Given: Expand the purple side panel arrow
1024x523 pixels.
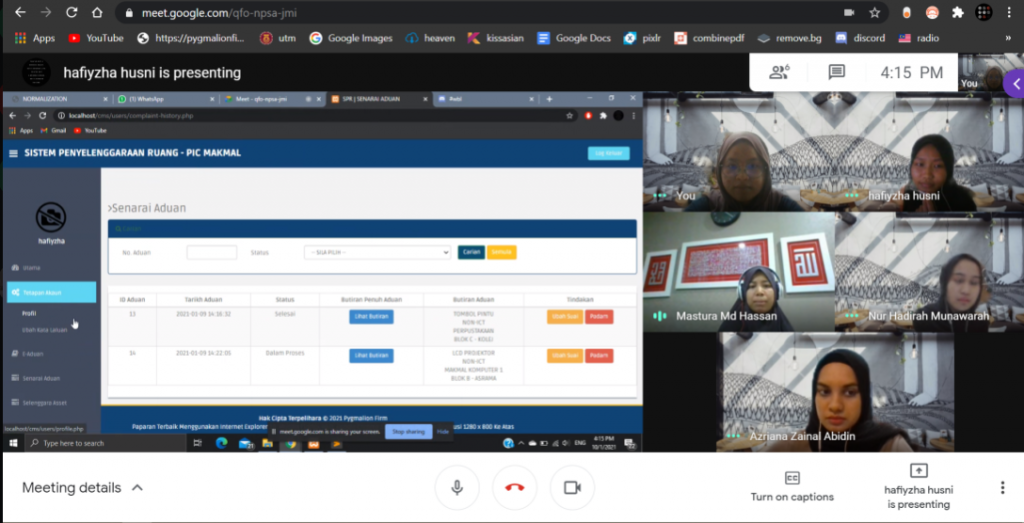Looking at the screenshot, I should pyautogui.click(x=1015, y=85).
